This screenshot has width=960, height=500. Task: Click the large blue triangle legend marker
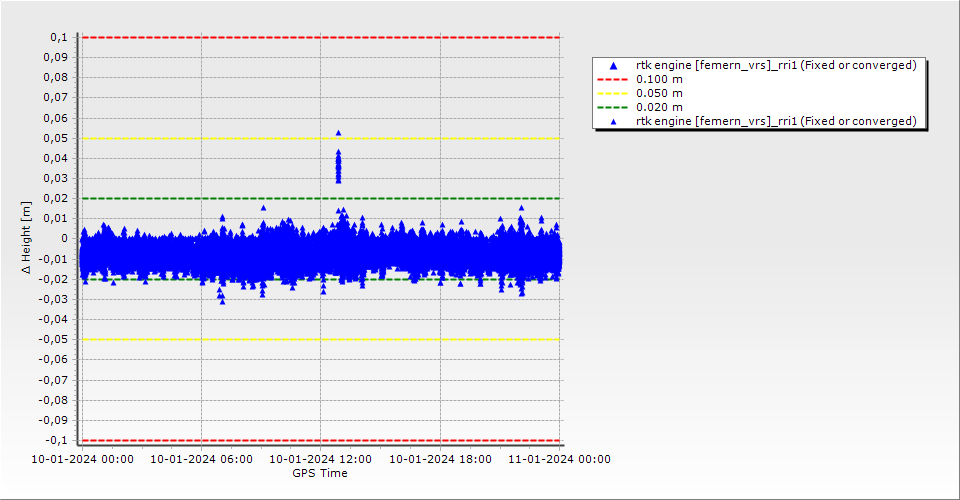coord(614,66)
